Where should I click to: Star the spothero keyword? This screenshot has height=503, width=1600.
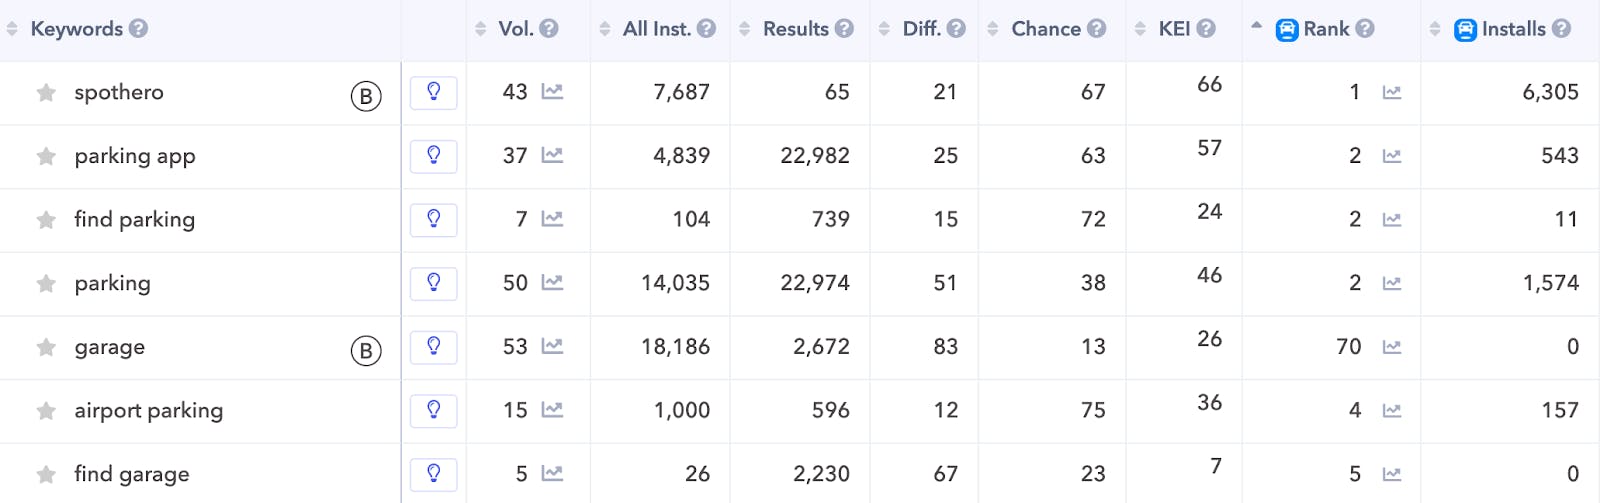click(x=46, y=93)
